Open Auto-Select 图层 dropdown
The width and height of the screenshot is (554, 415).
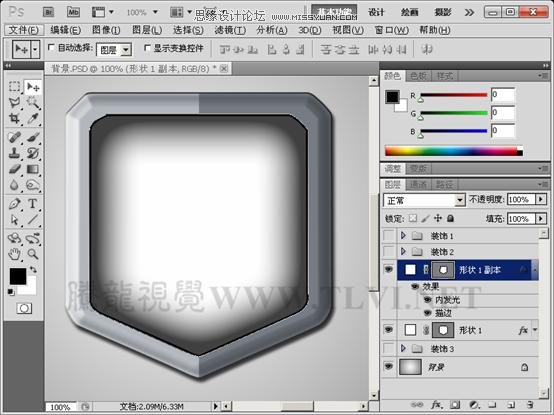(x=114, y=50)
